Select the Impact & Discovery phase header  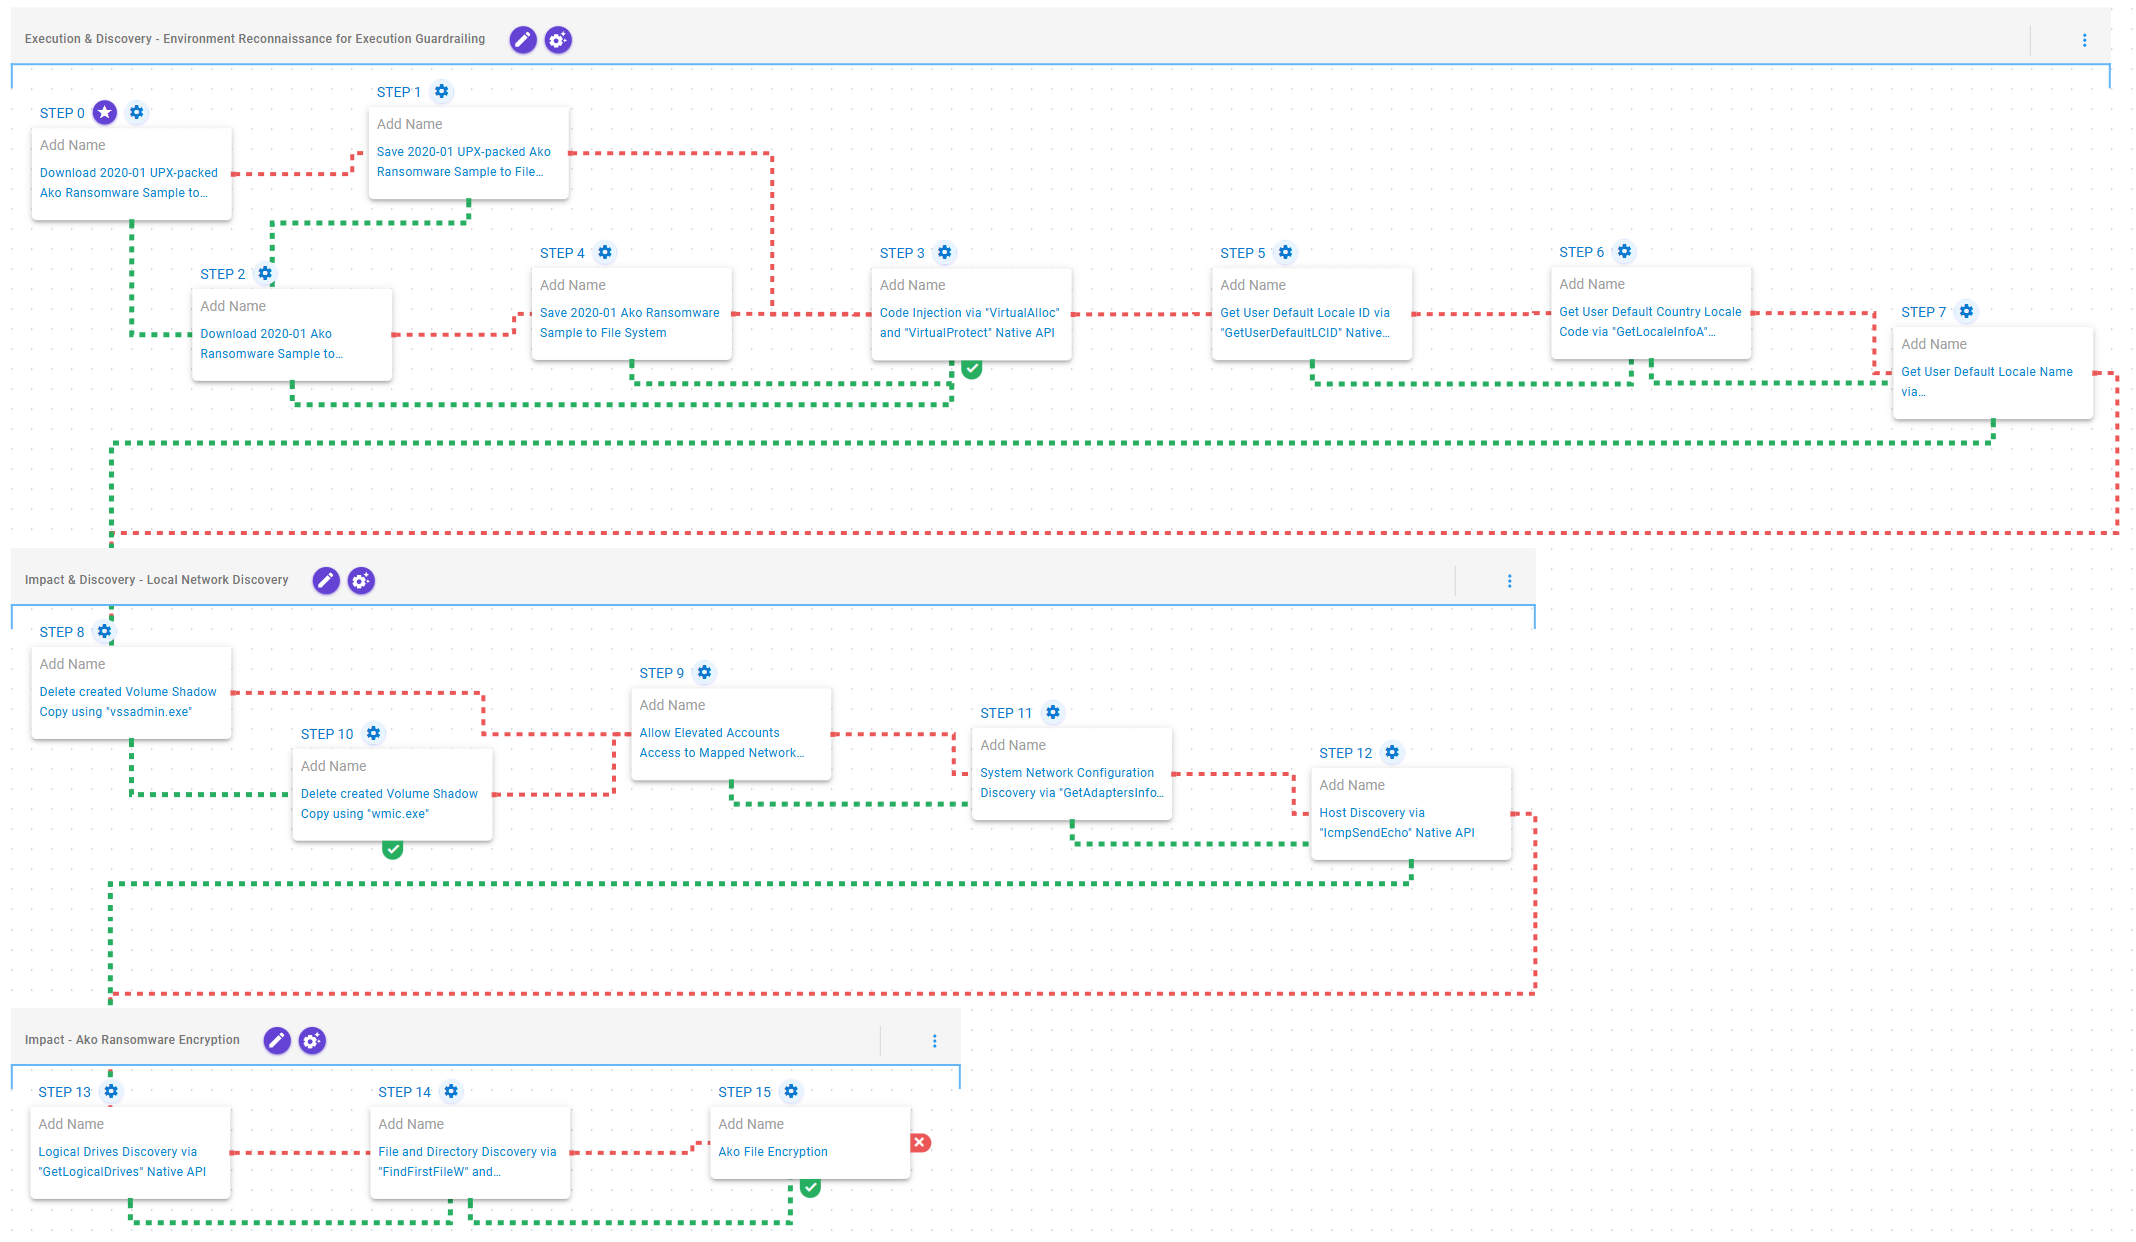[x=156, y=580]
